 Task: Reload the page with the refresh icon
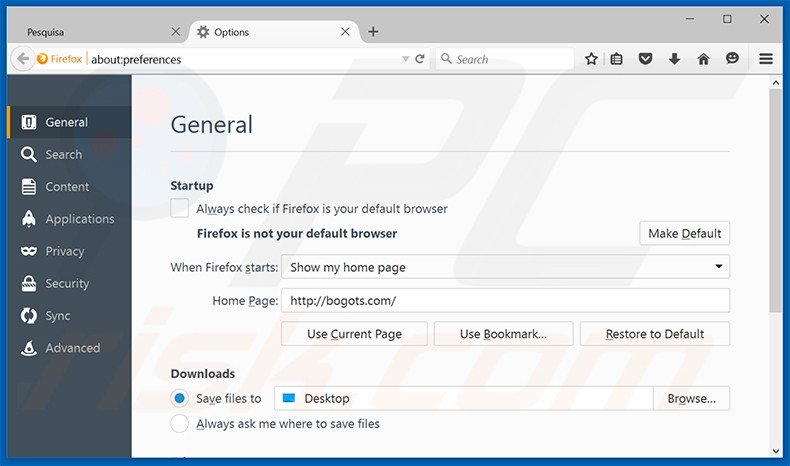point(420,59)
